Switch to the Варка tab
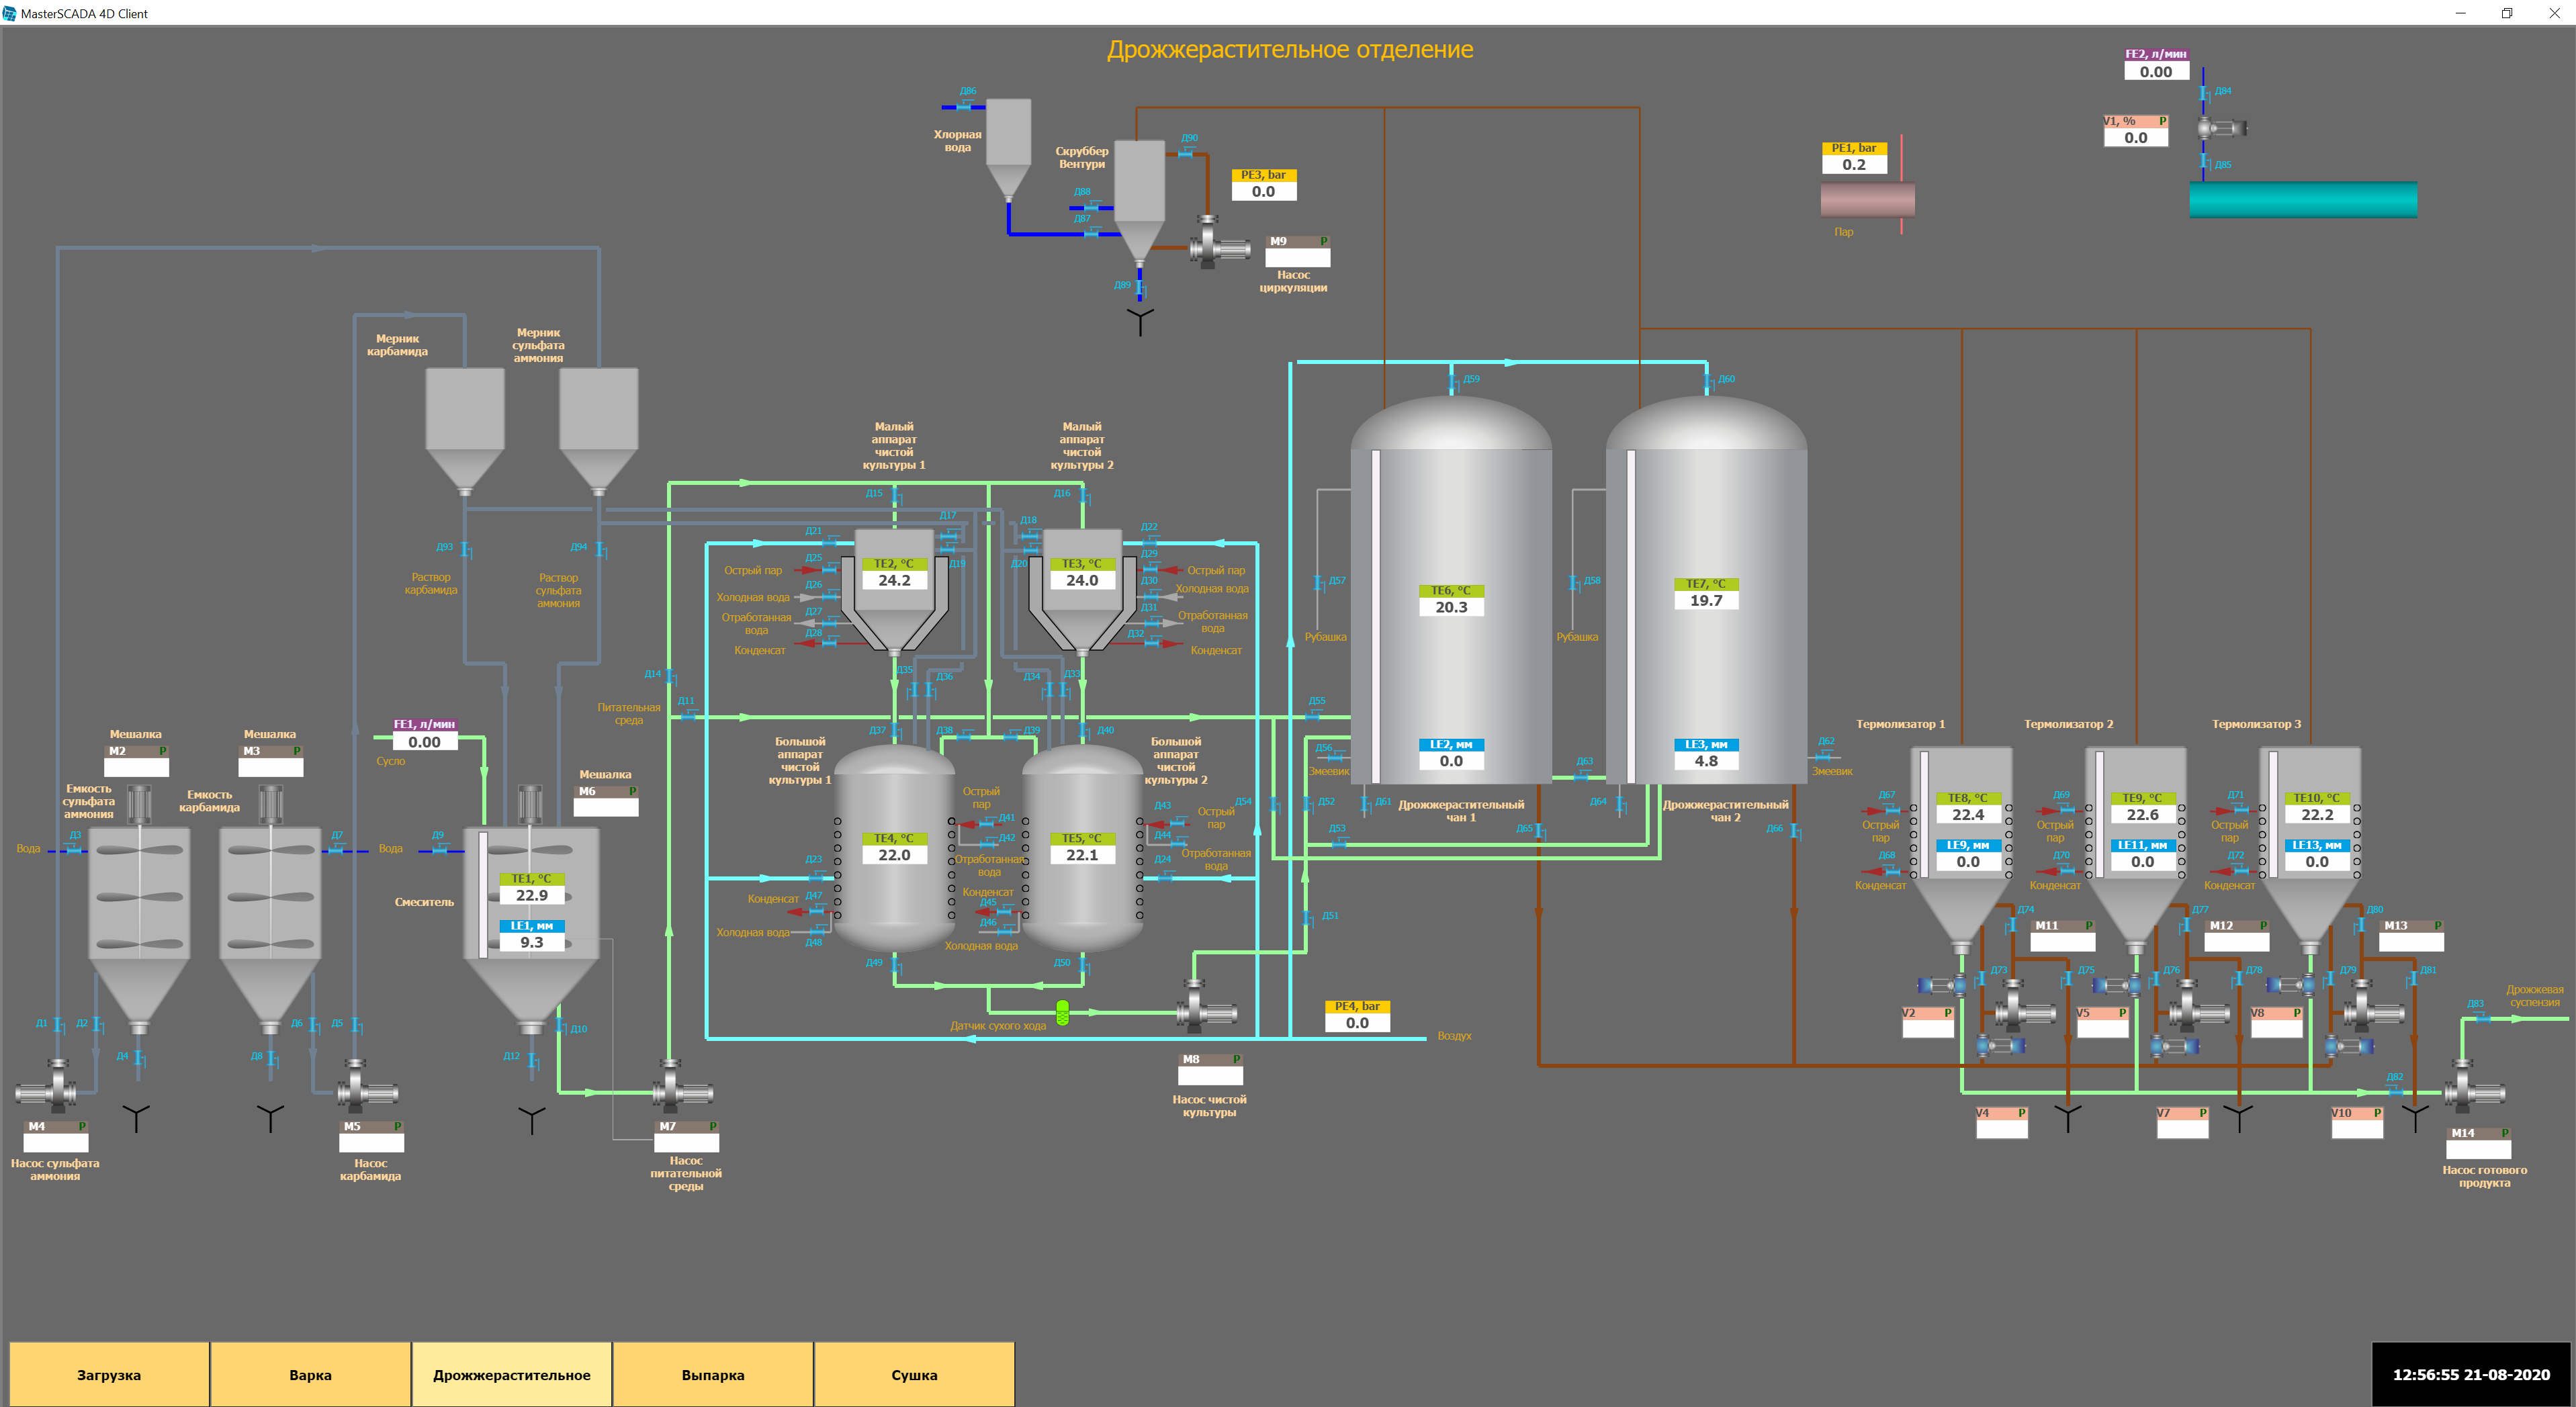Viewport: 2576px width, 1407px height. 310,1374
